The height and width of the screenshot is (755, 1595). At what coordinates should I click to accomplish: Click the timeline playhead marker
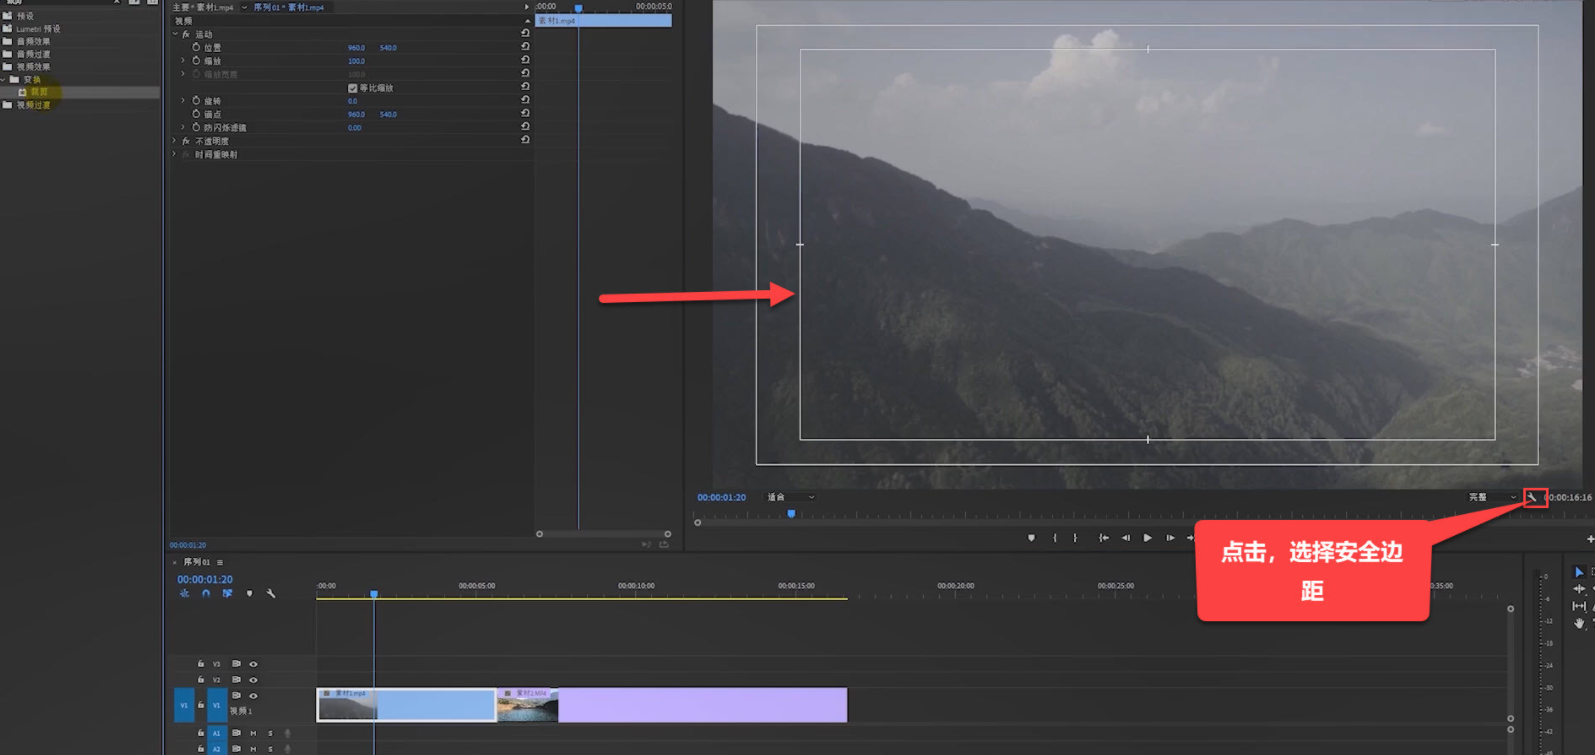click(x=374, y=594)
